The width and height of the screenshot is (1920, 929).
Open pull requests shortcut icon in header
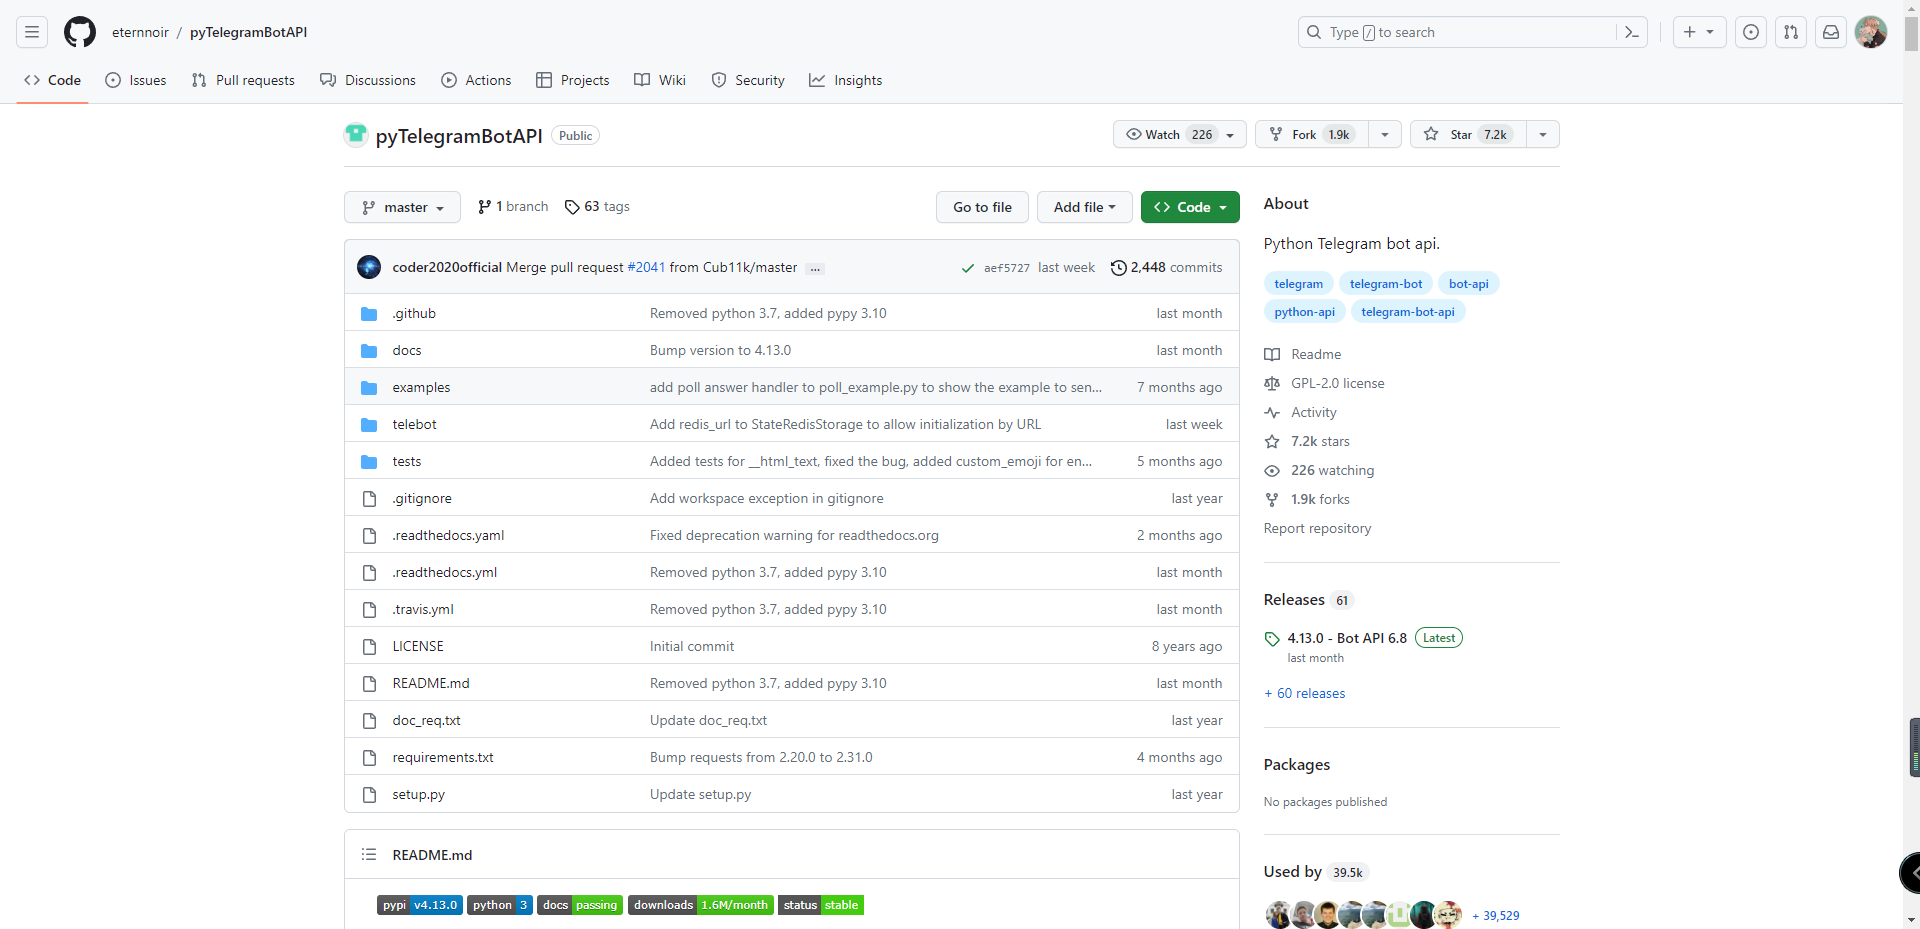(x=1791, y=32)
